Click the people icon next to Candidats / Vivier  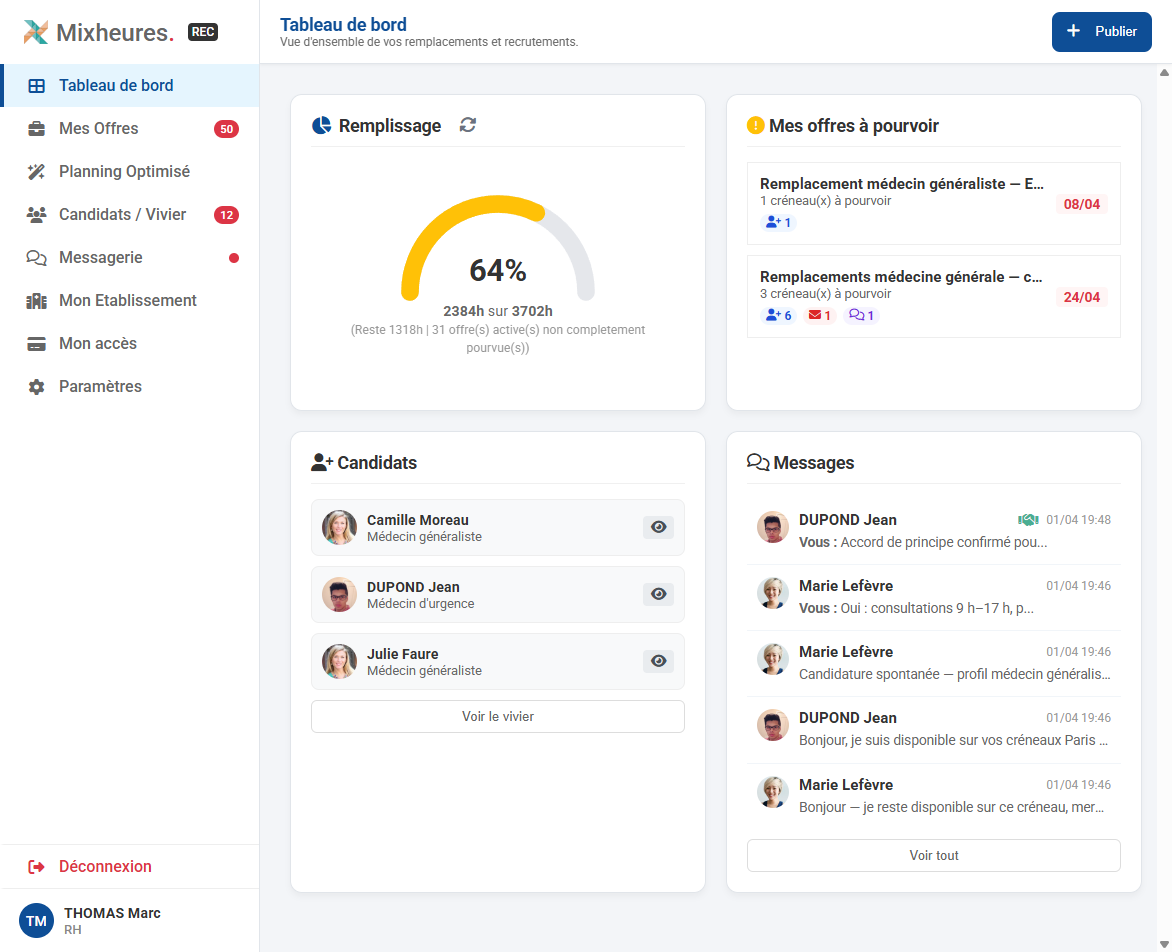[36, 214]
